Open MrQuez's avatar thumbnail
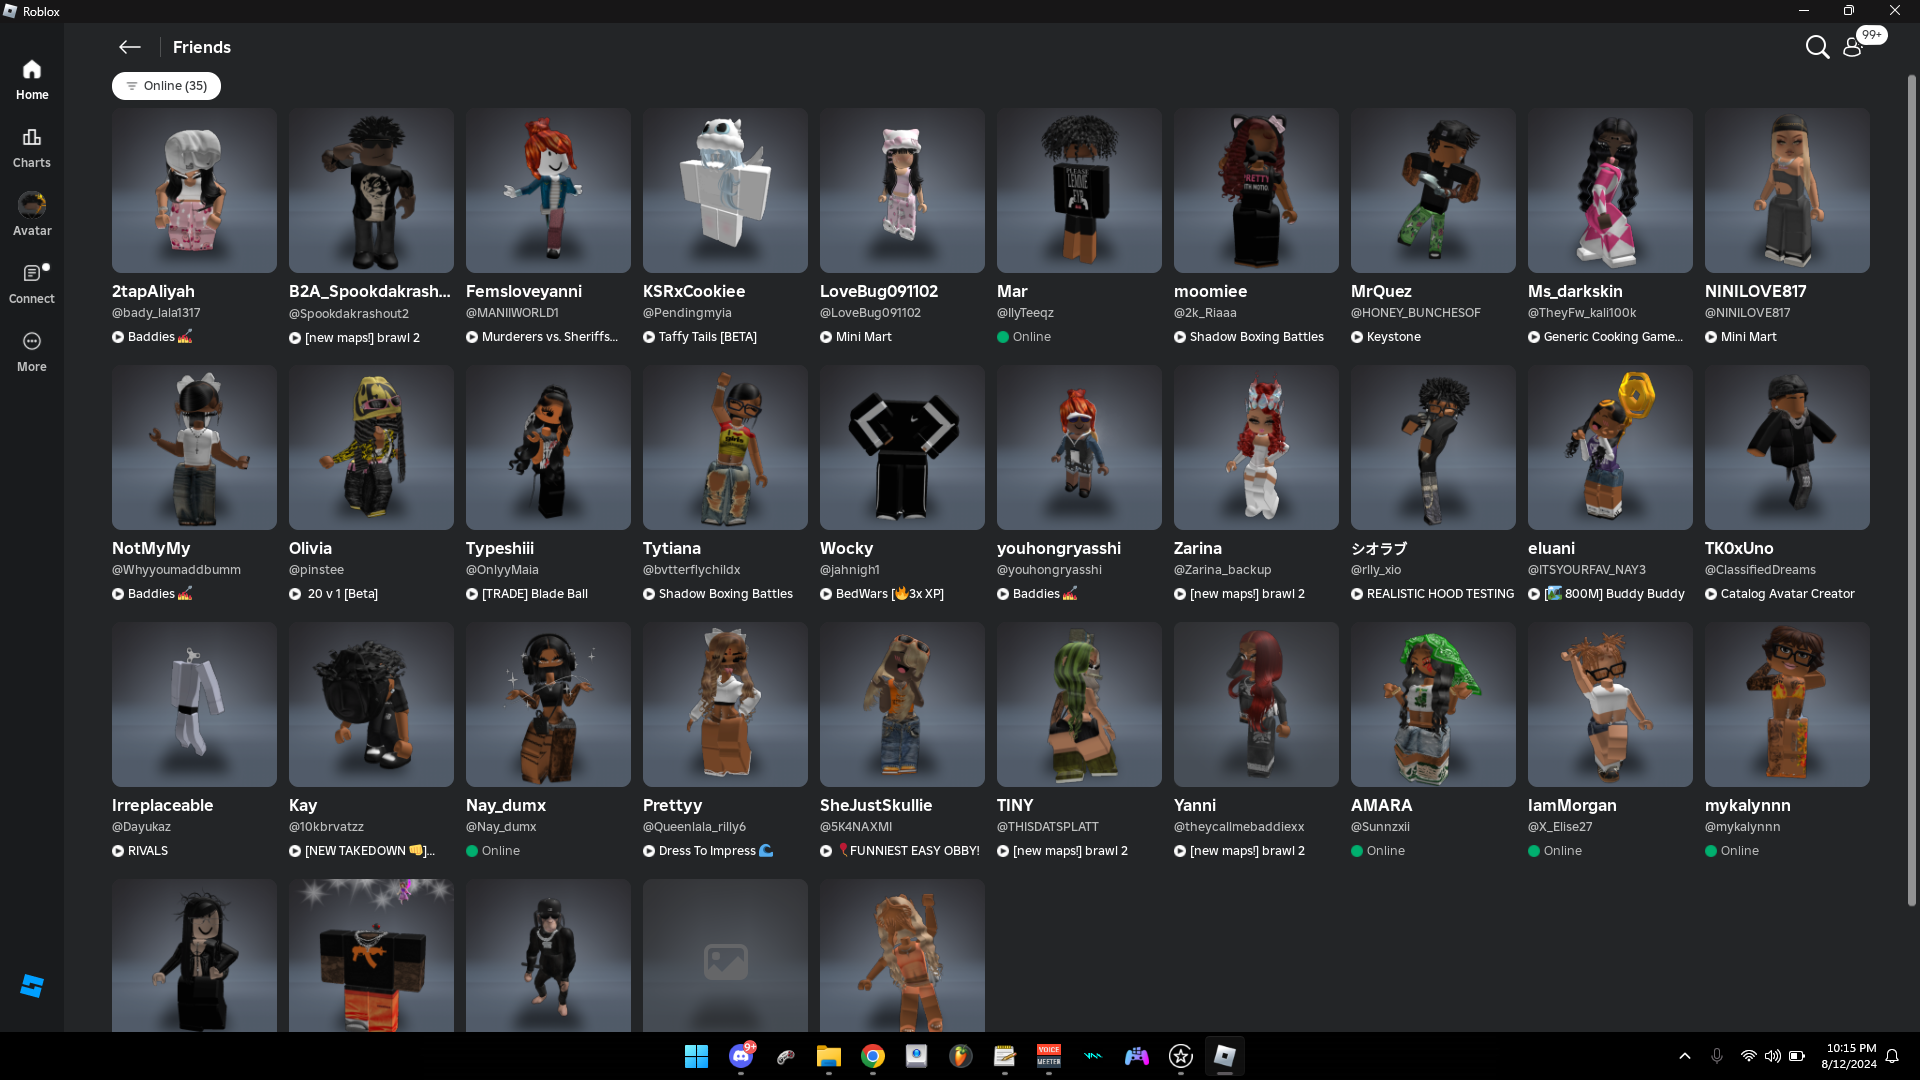Viewport: 1920px width, 1080px height. click(1432, 190)
